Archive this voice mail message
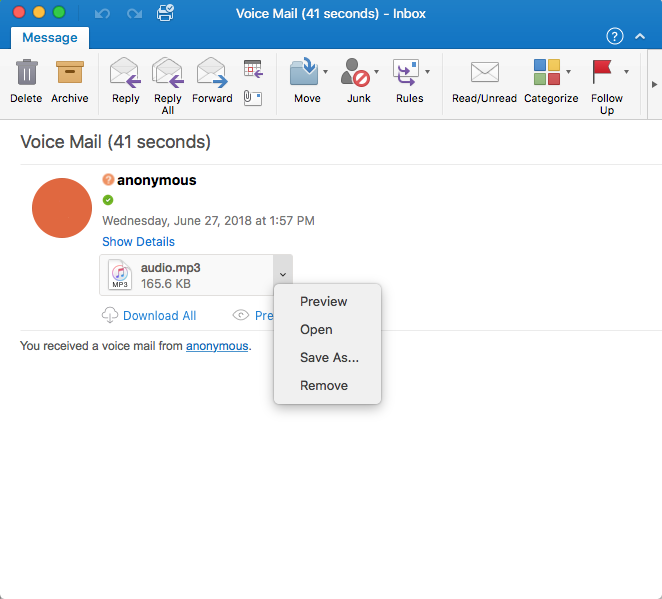Screen dimensions: 662x599 (x=70, y=75)
